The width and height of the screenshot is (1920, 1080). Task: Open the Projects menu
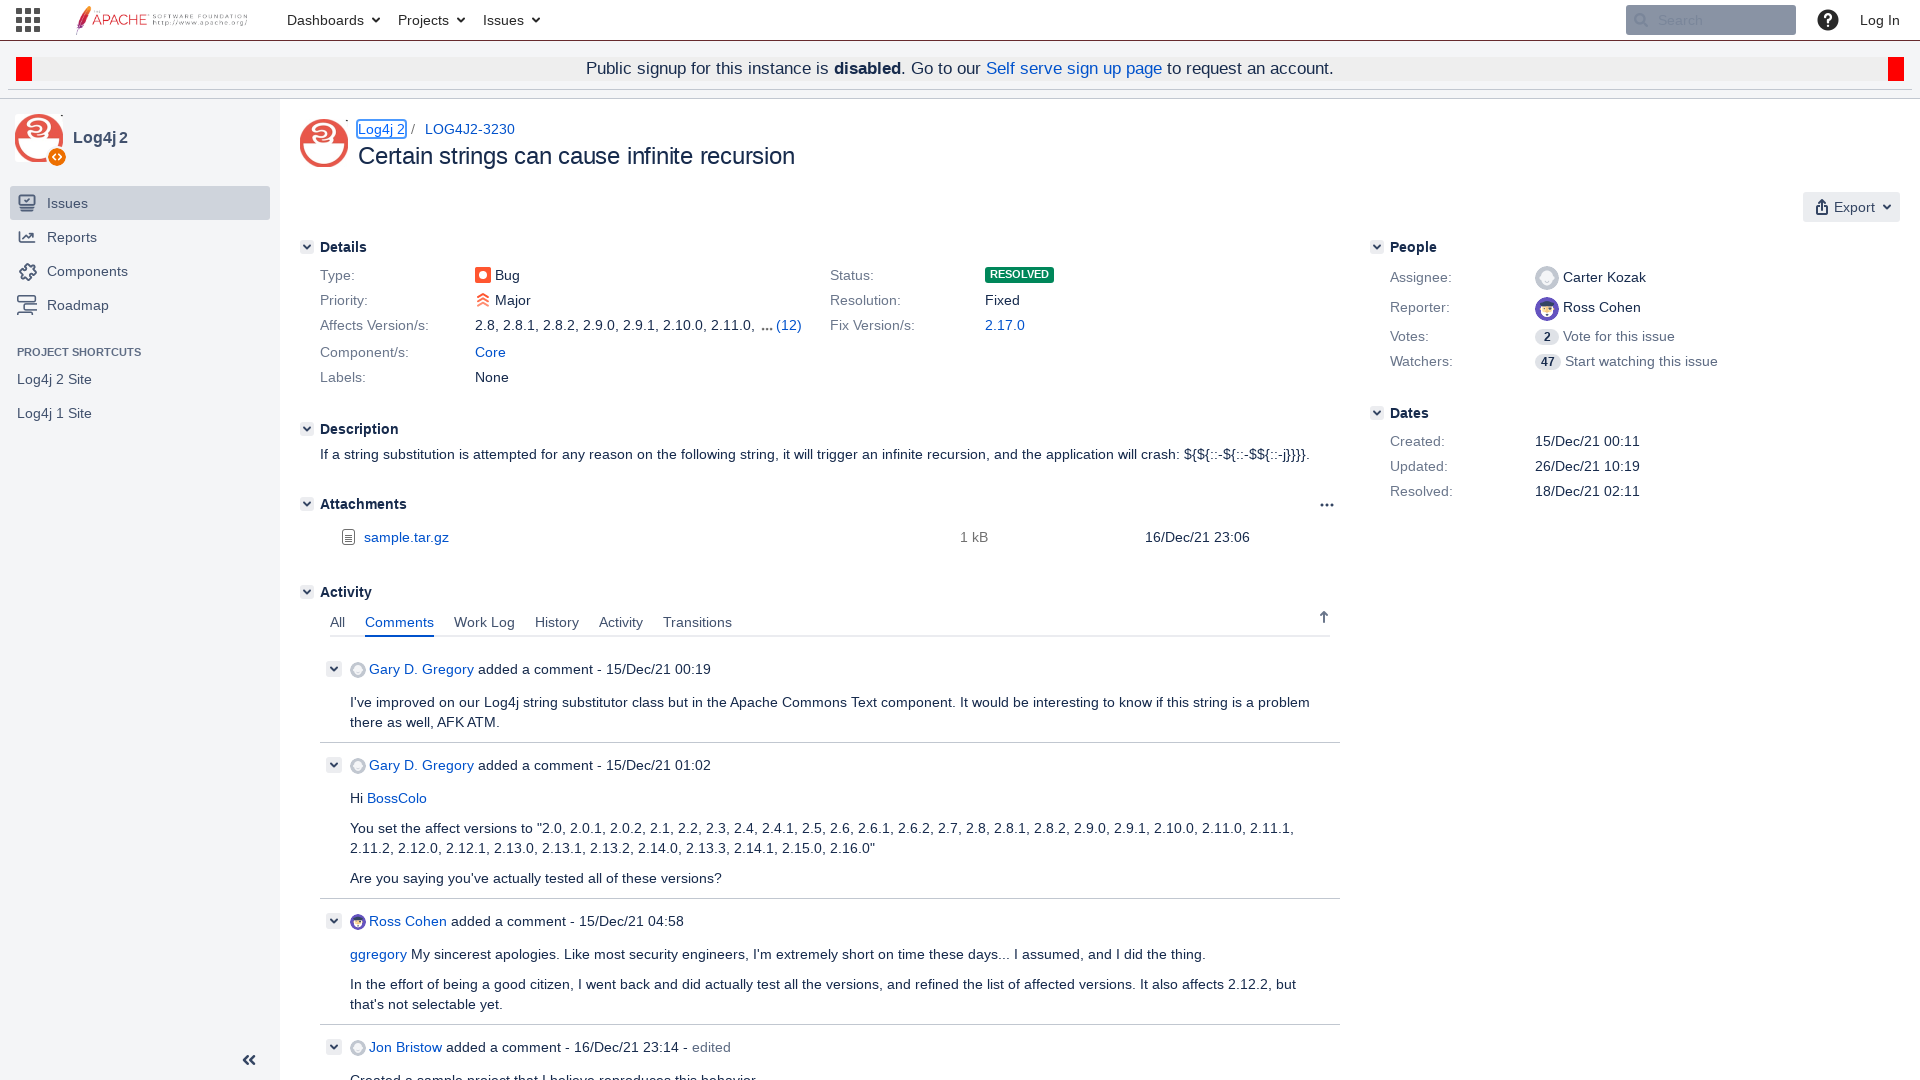(x=431, y=20)
